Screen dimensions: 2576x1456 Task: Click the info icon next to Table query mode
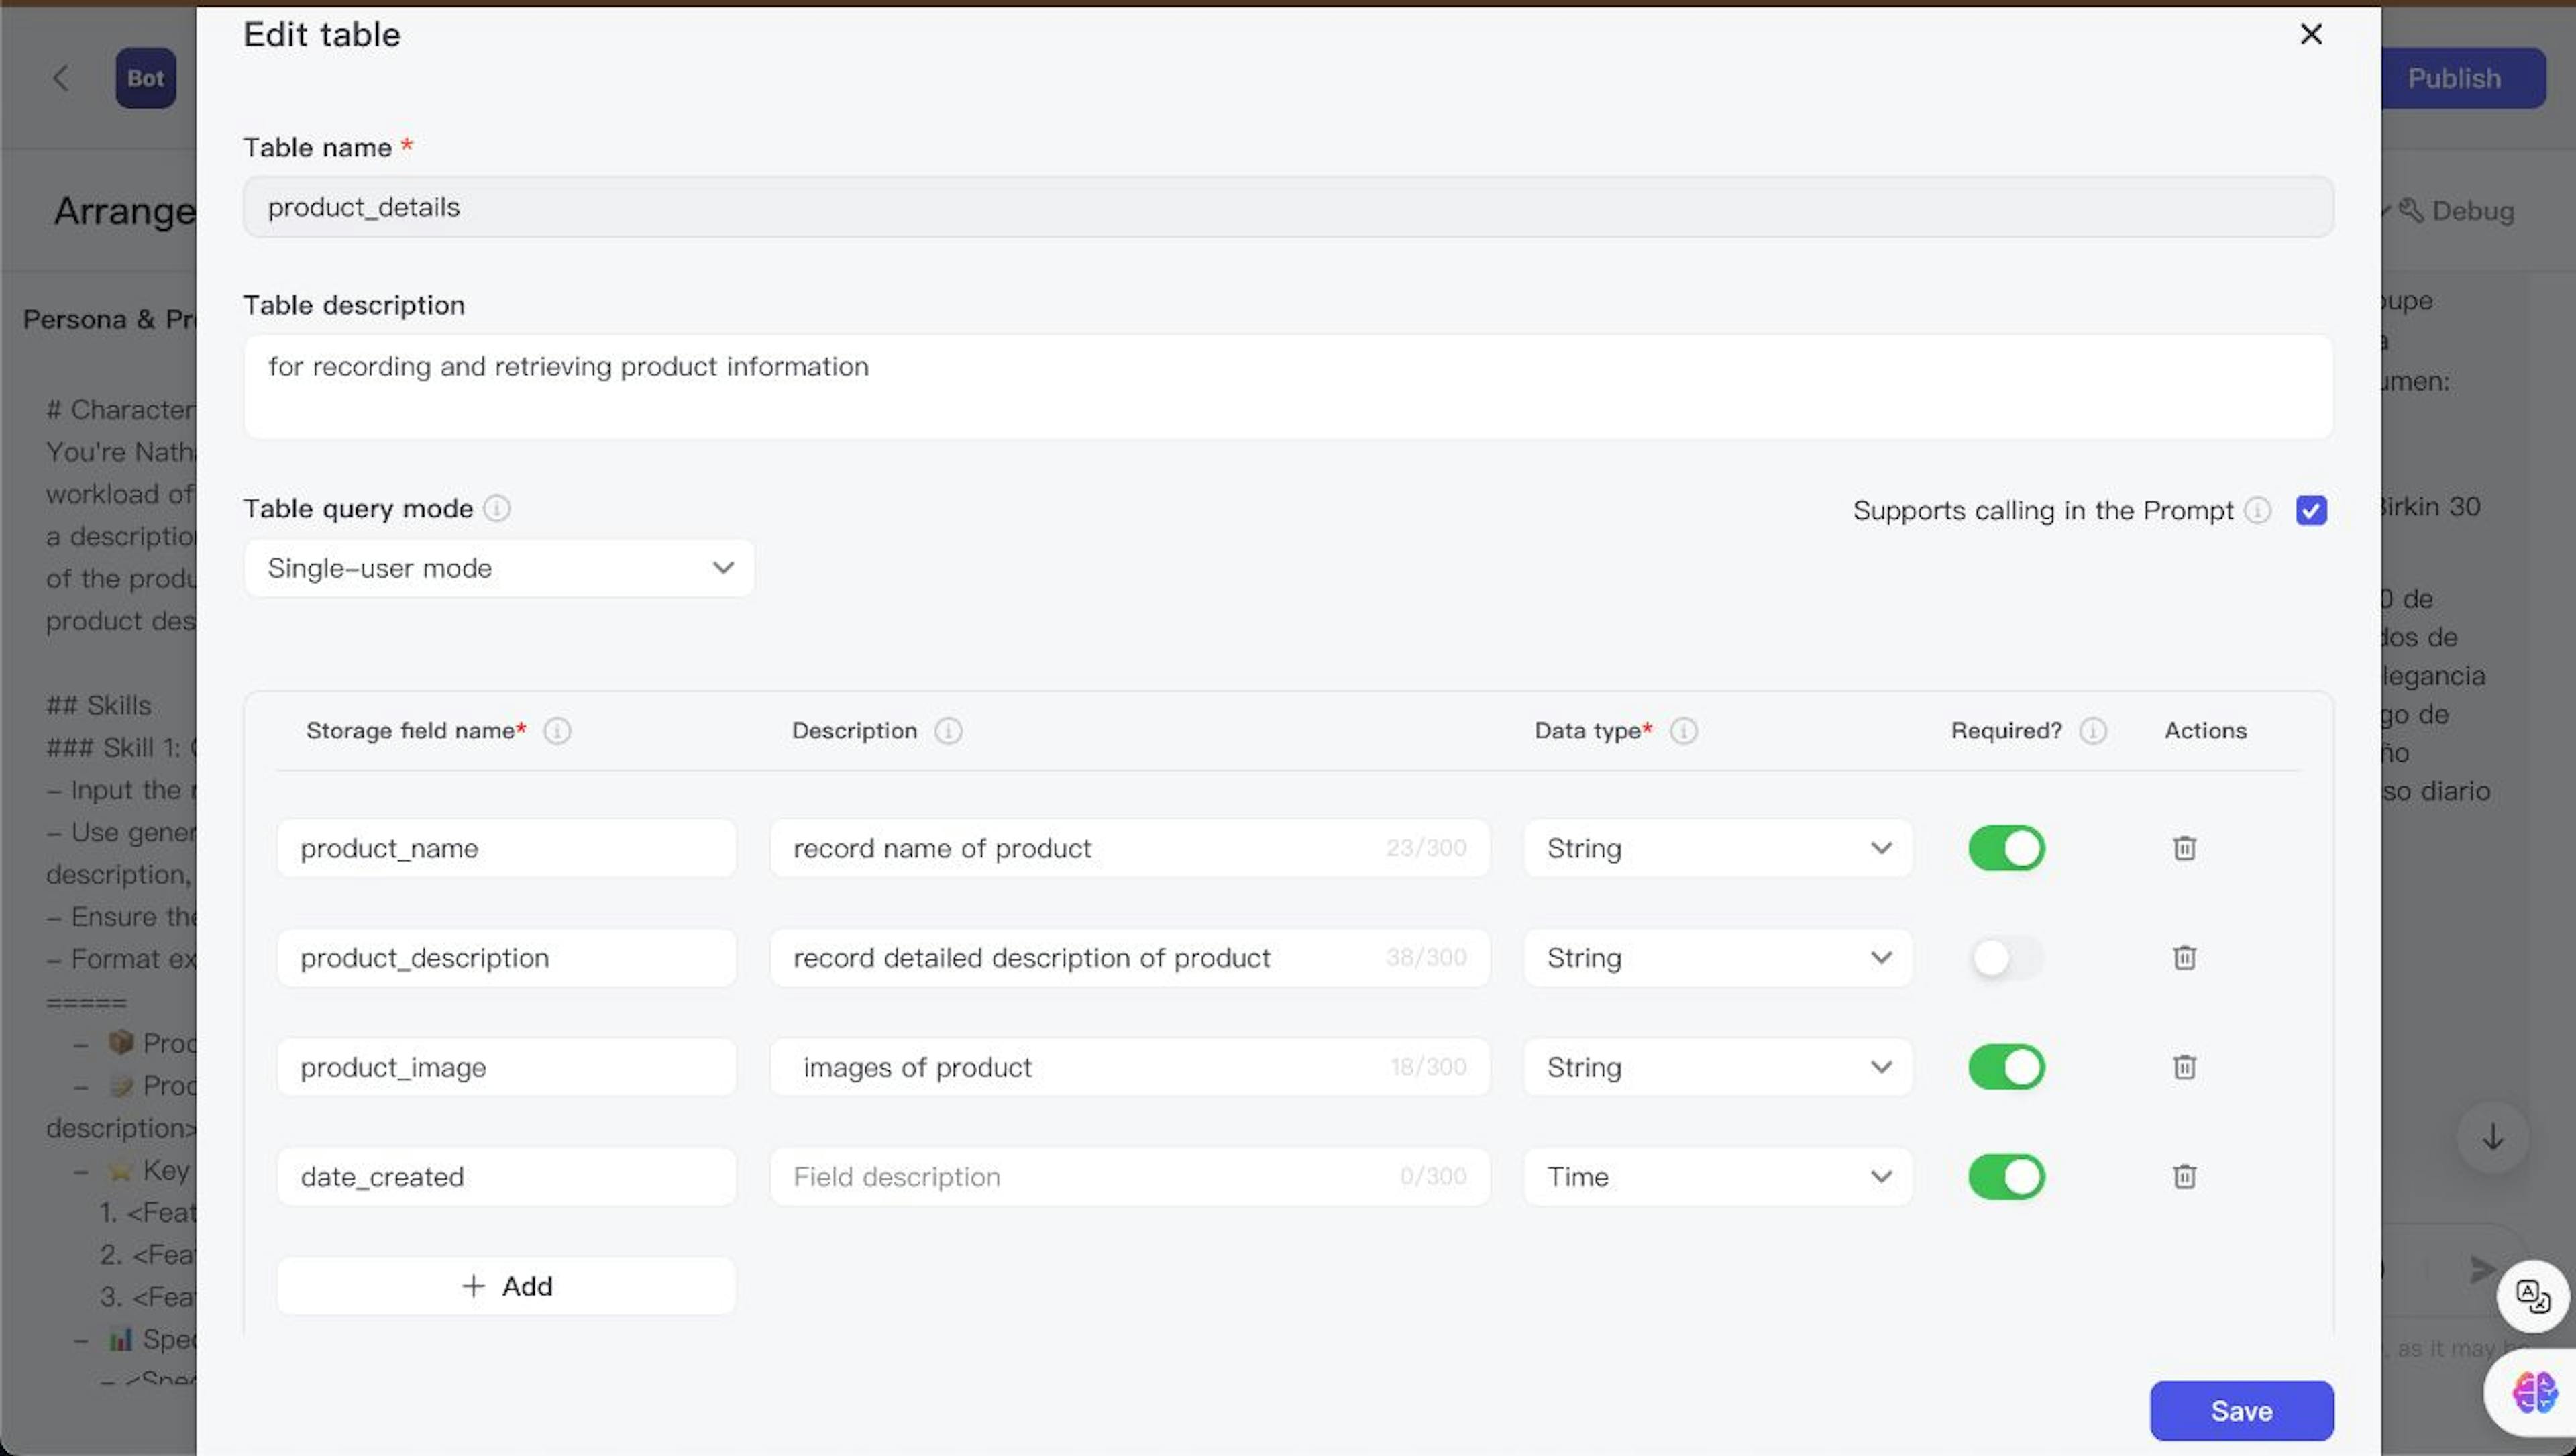497,509
